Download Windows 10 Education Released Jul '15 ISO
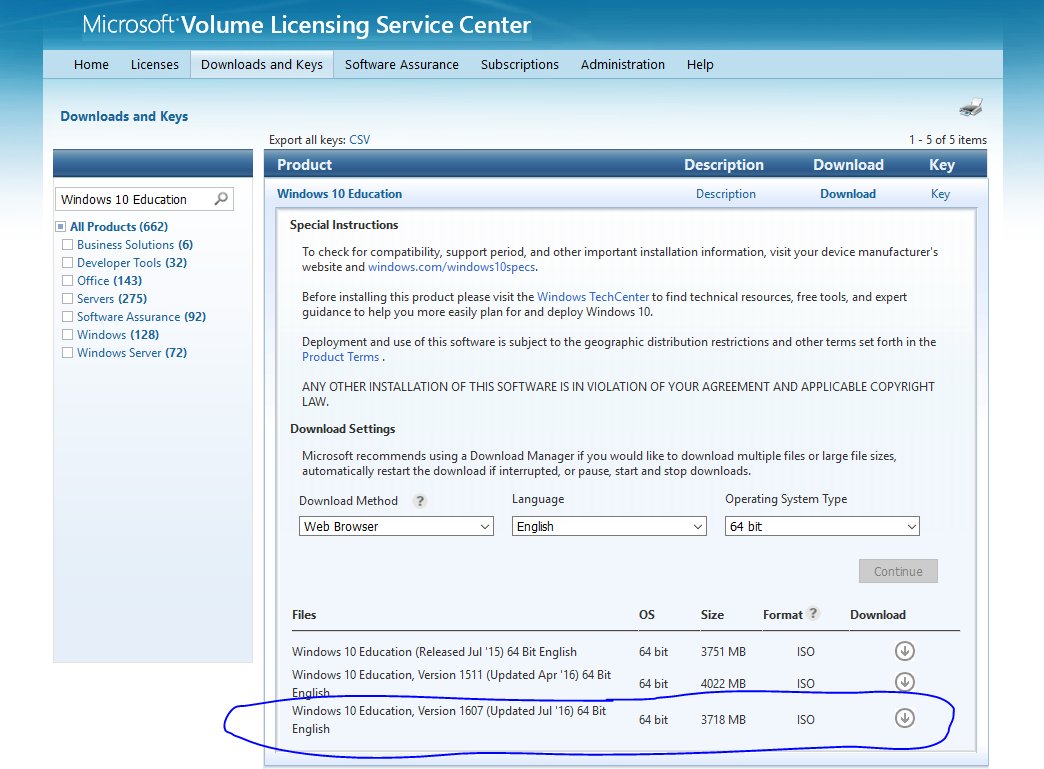 pyautogui.click(x=904, y=650)
